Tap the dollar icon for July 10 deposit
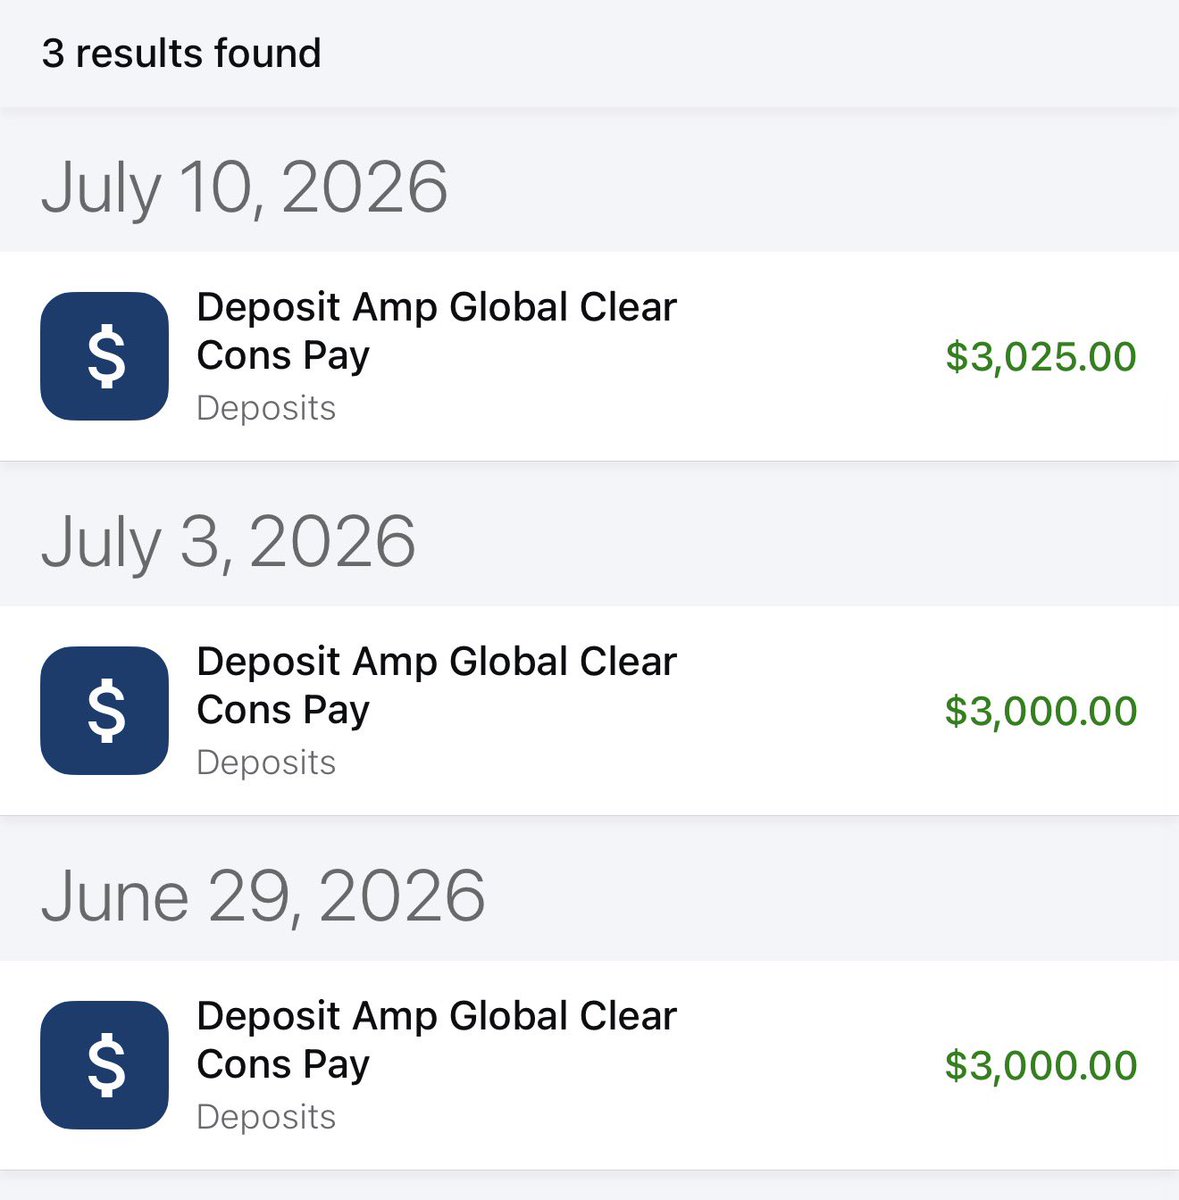1179x1200 pixels. pyautogui.click(x=104, y=357)
